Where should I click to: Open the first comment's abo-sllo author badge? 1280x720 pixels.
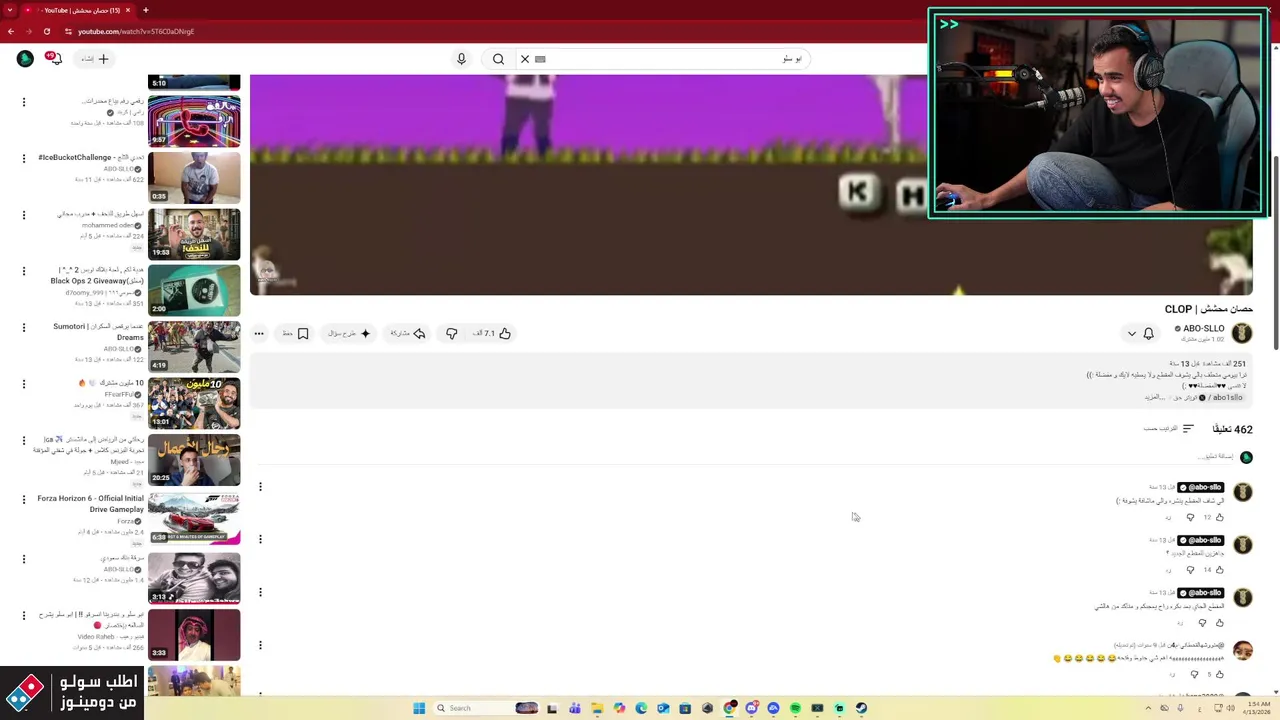click(x=1200, y=487)
